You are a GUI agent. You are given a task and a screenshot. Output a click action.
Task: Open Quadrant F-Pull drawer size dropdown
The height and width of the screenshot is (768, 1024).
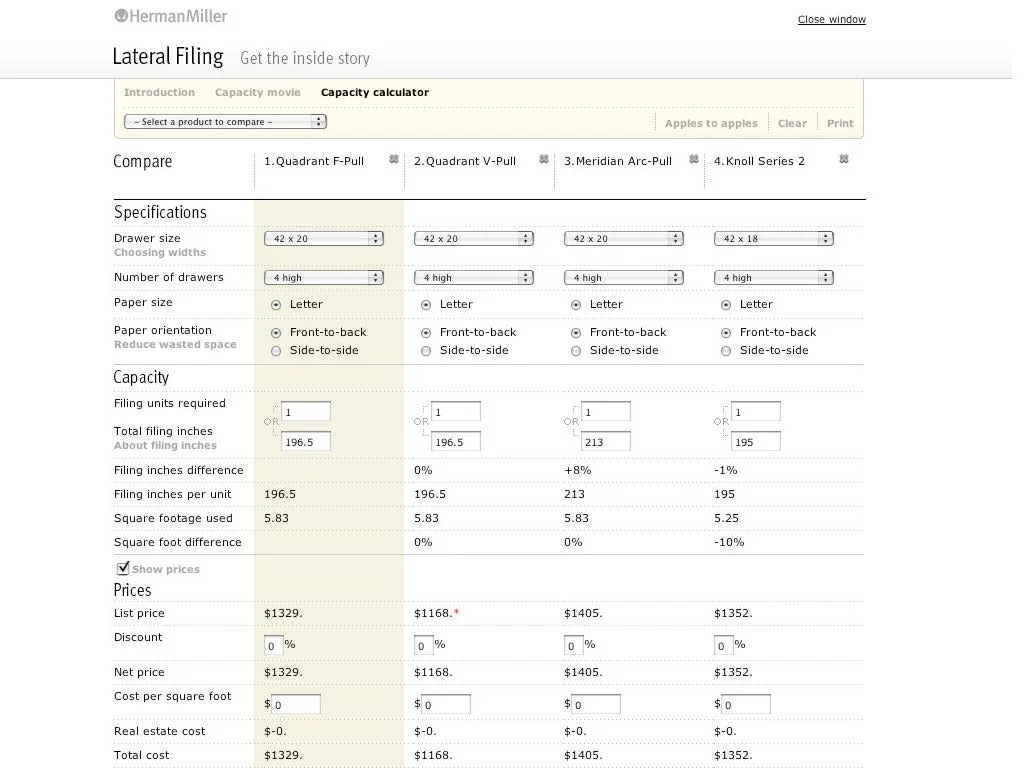324,239
